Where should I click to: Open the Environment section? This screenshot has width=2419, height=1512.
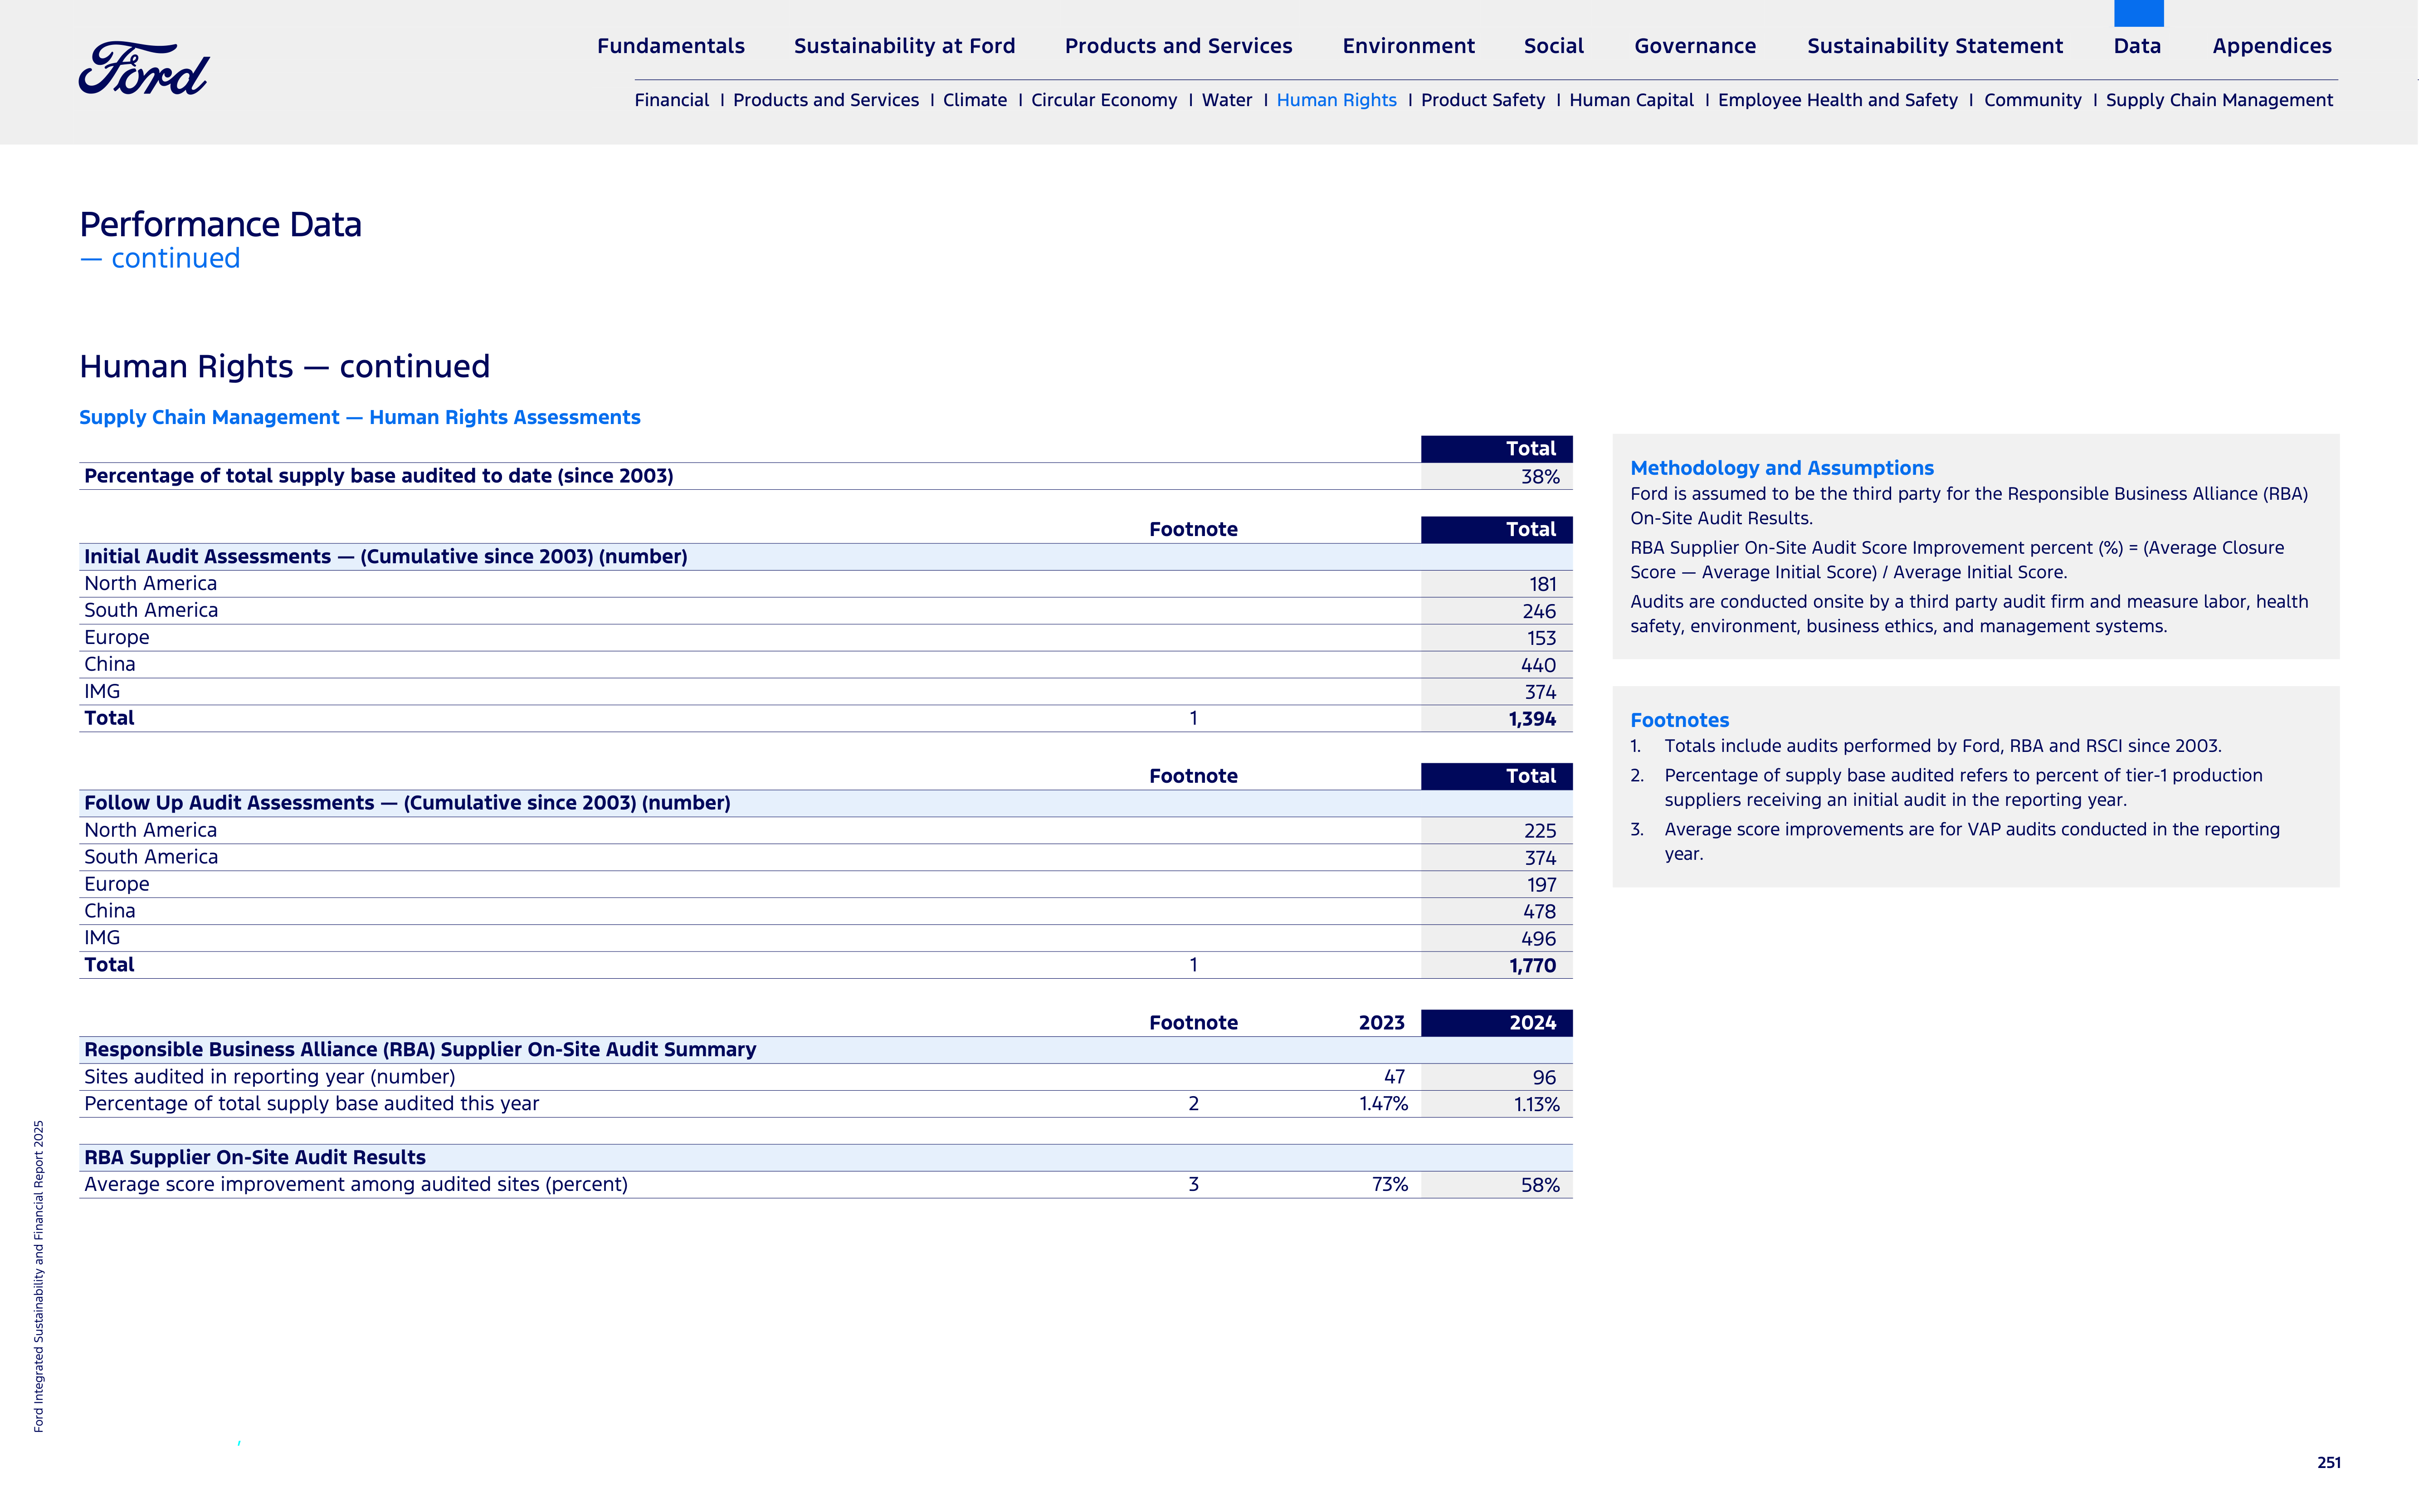[x=1408, y=46]
